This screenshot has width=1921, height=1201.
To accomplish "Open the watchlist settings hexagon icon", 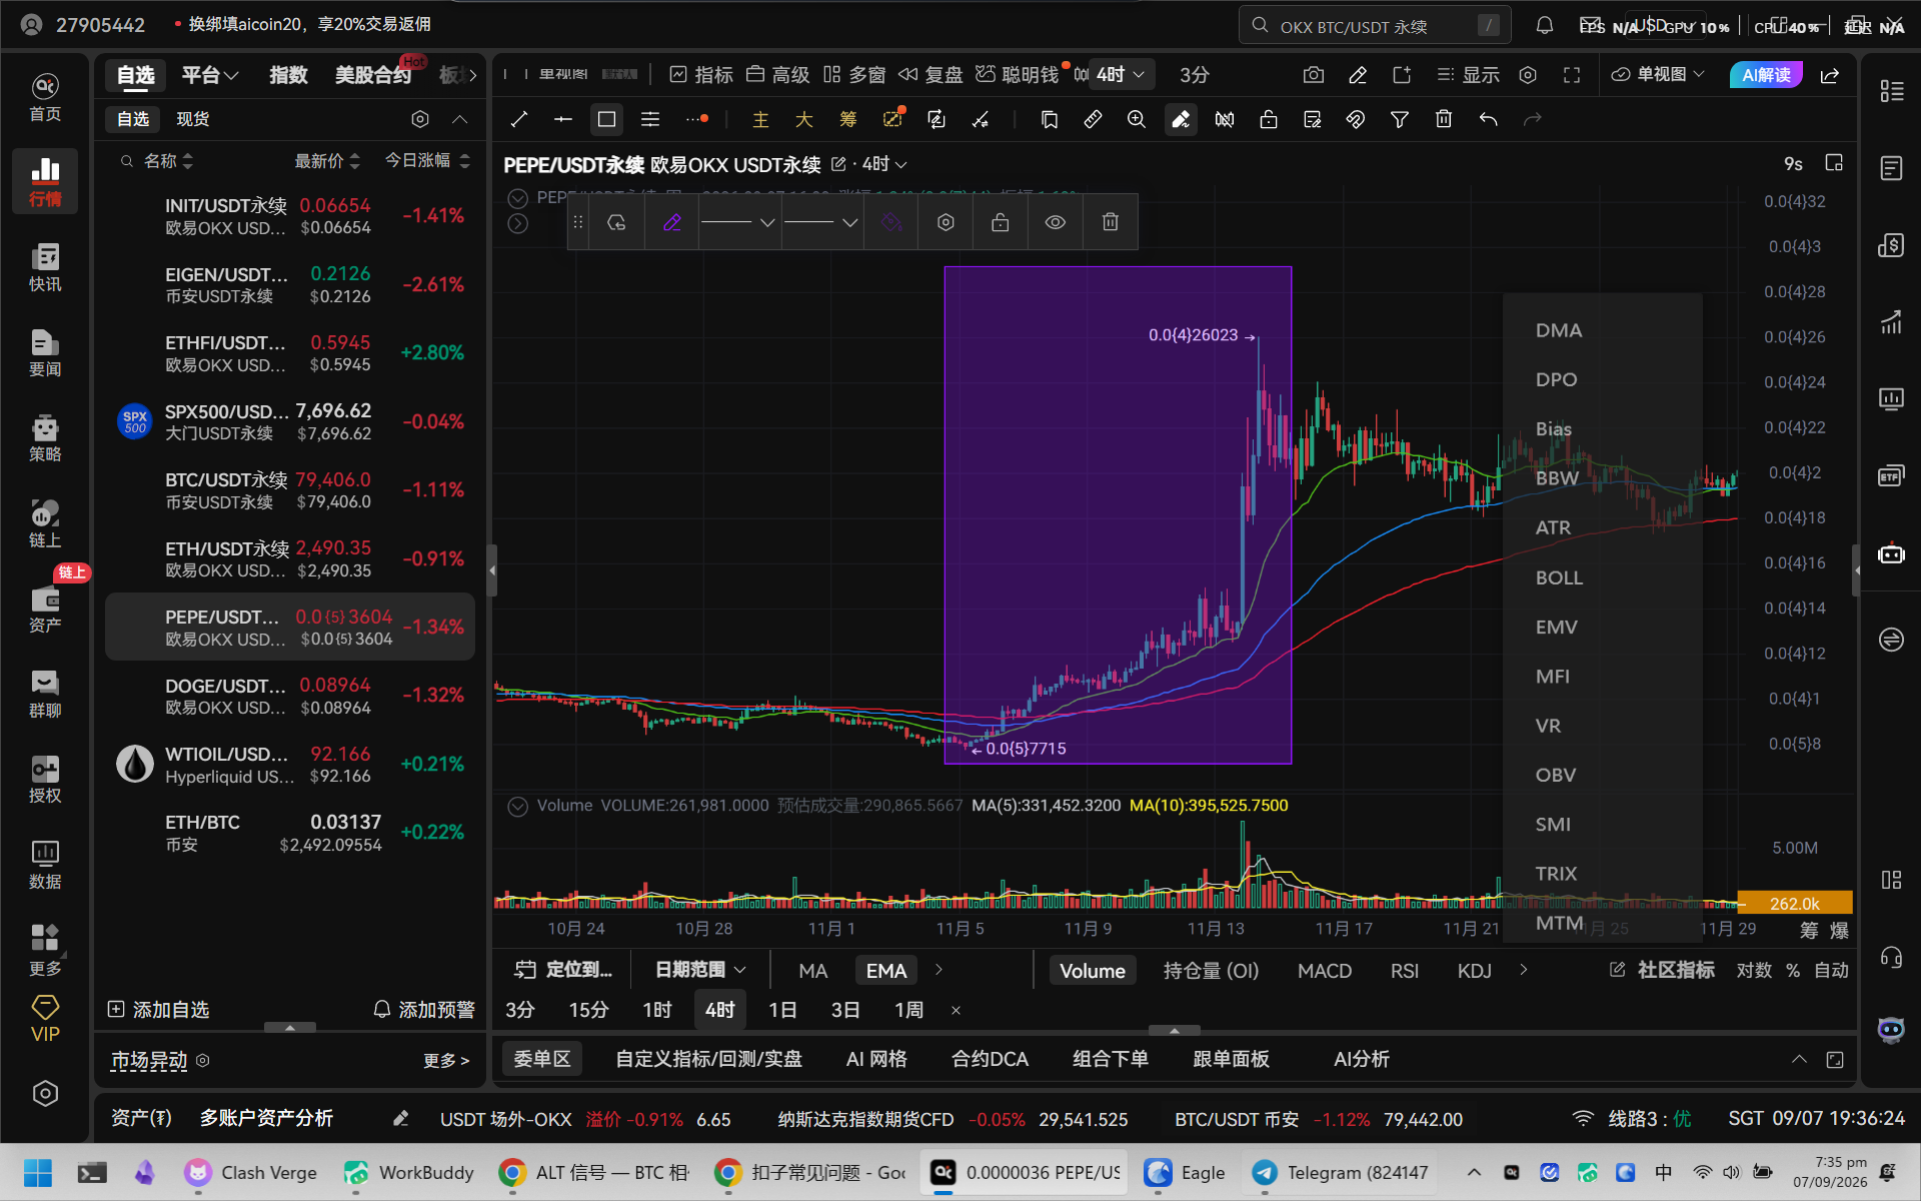I will click(x=420, y=119).
